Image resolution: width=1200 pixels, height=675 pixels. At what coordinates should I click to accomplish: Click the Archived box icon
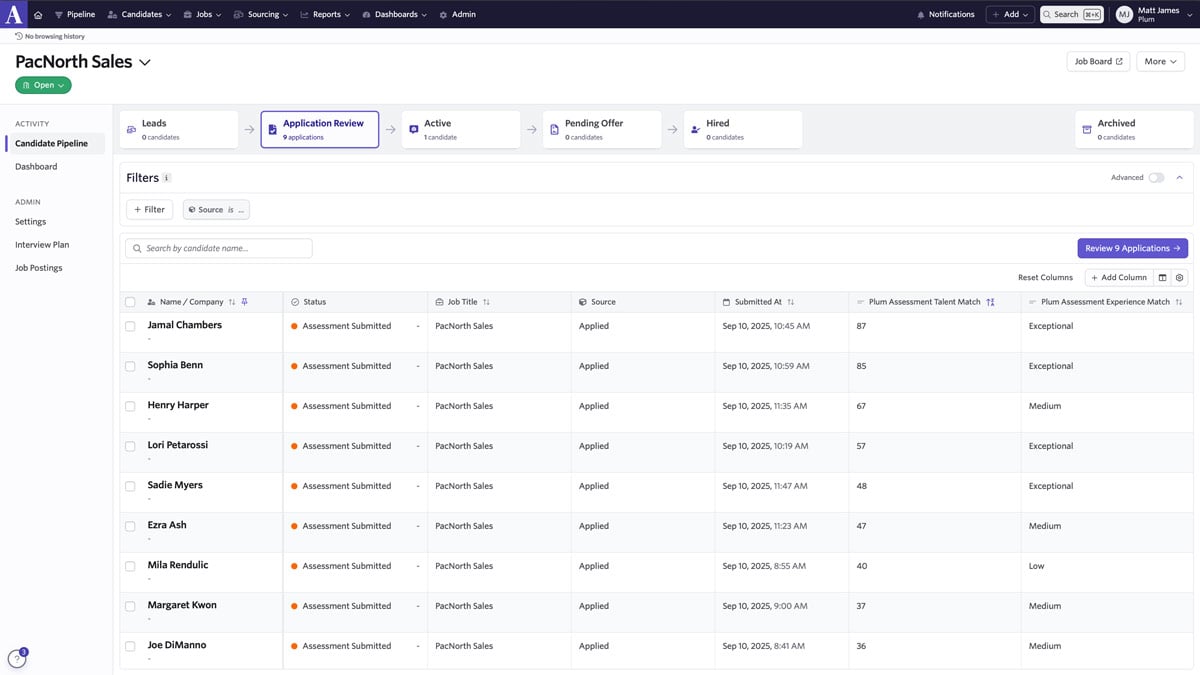[1086, 130]
